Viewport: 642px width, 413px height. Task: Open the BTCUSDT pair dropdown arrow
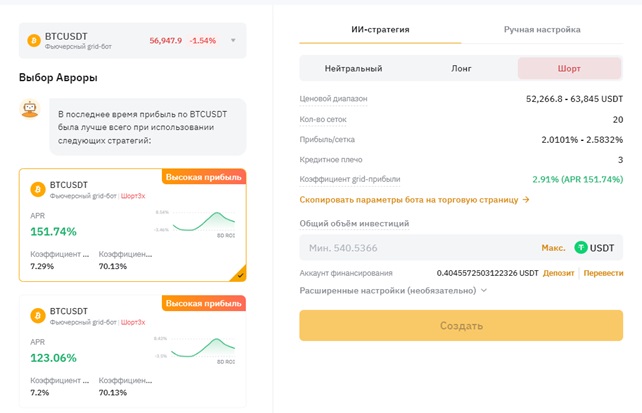coord(233,41)
